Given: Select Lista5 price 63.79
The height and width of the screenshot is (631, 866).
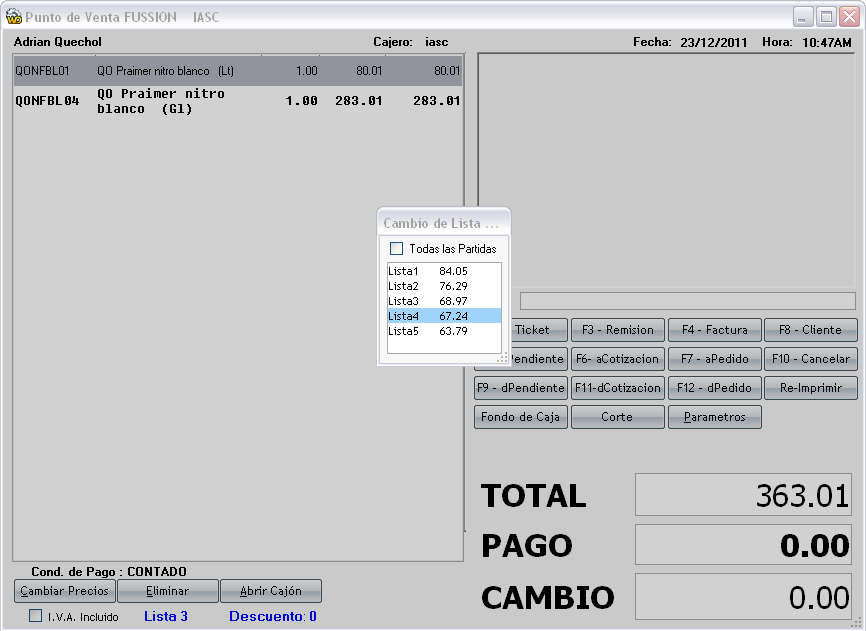Looking at the screenshot, I should [444, 331].
